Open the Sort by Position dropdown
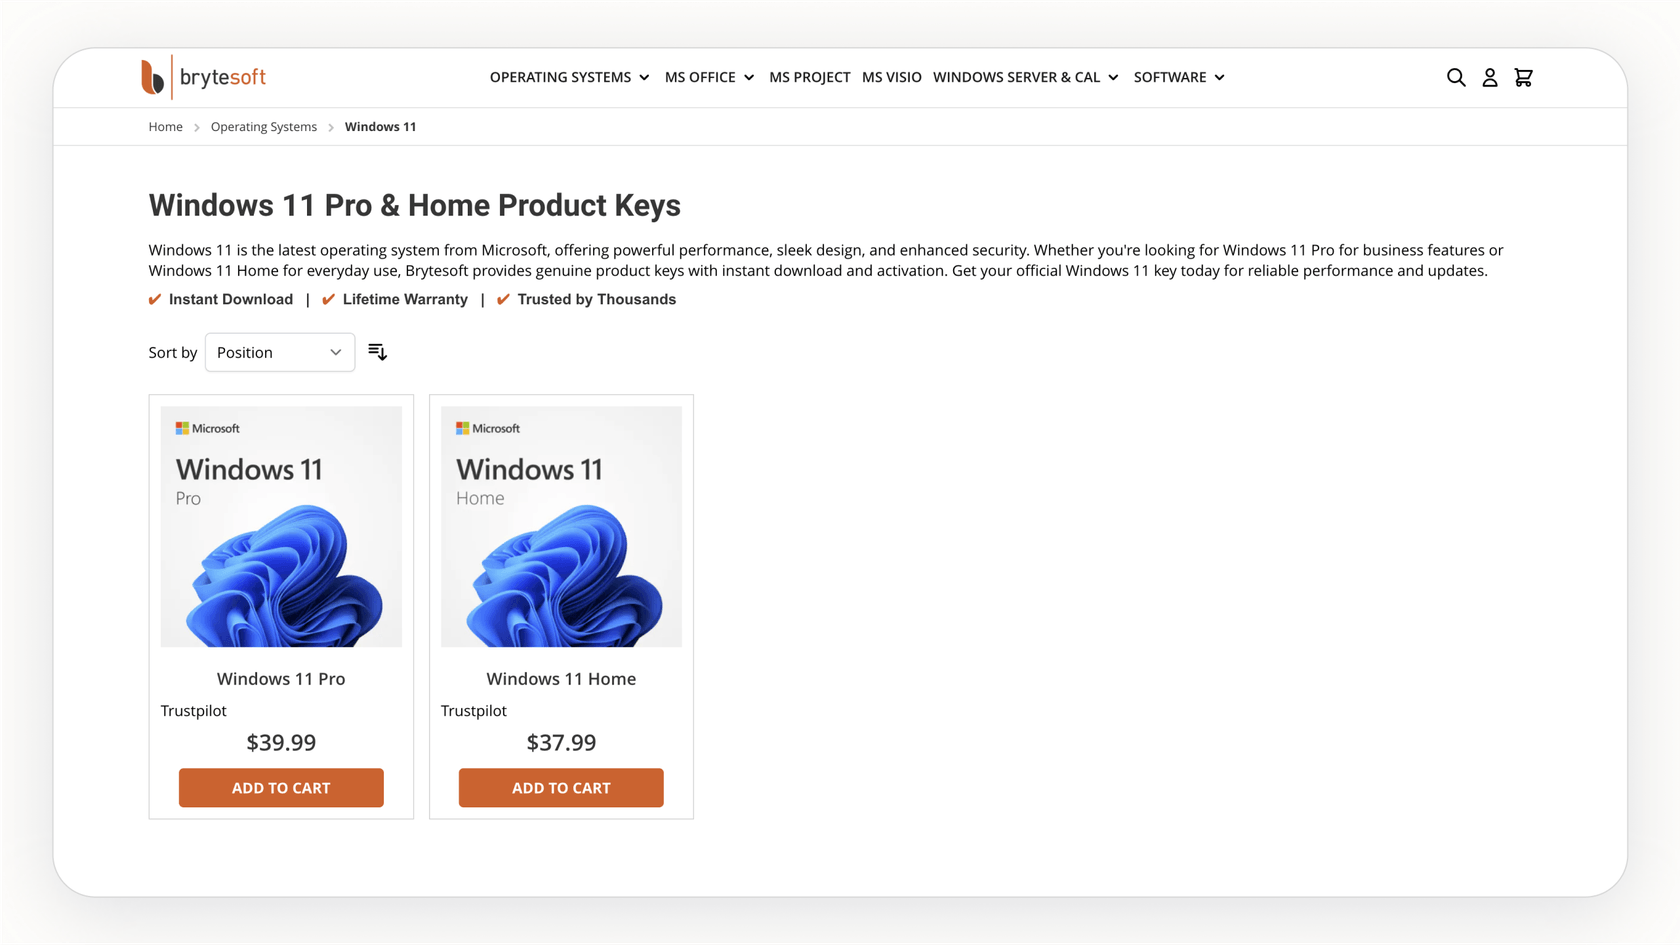 (280, 352)
